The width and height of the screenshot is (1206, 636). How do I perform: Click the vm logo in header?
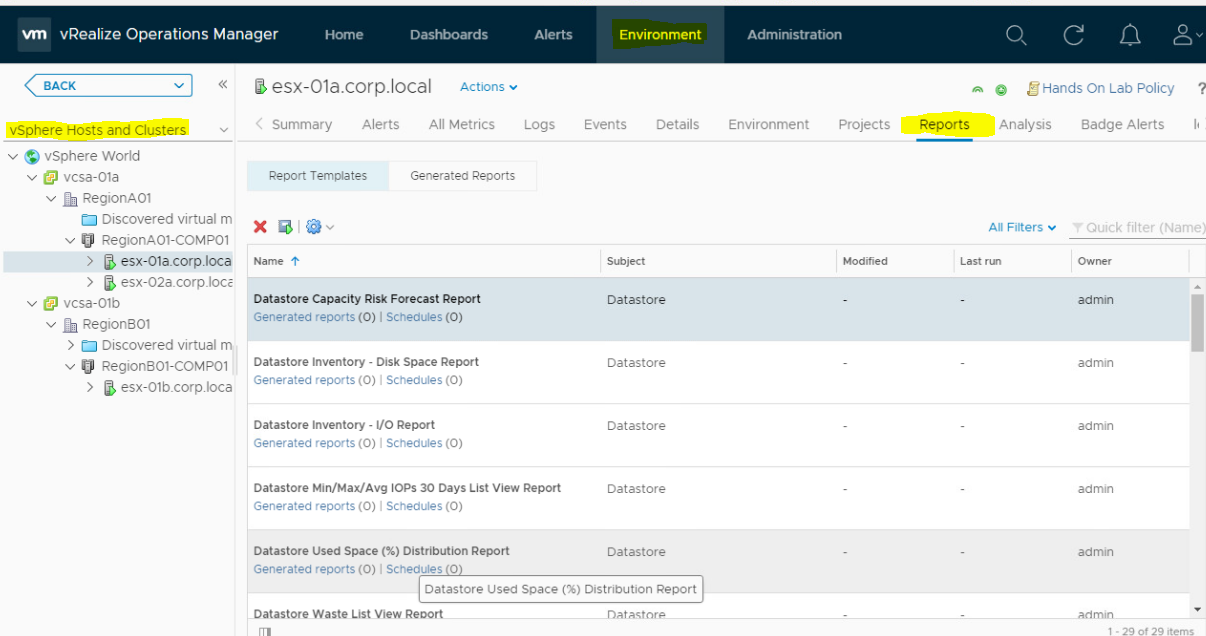[35, 34]
